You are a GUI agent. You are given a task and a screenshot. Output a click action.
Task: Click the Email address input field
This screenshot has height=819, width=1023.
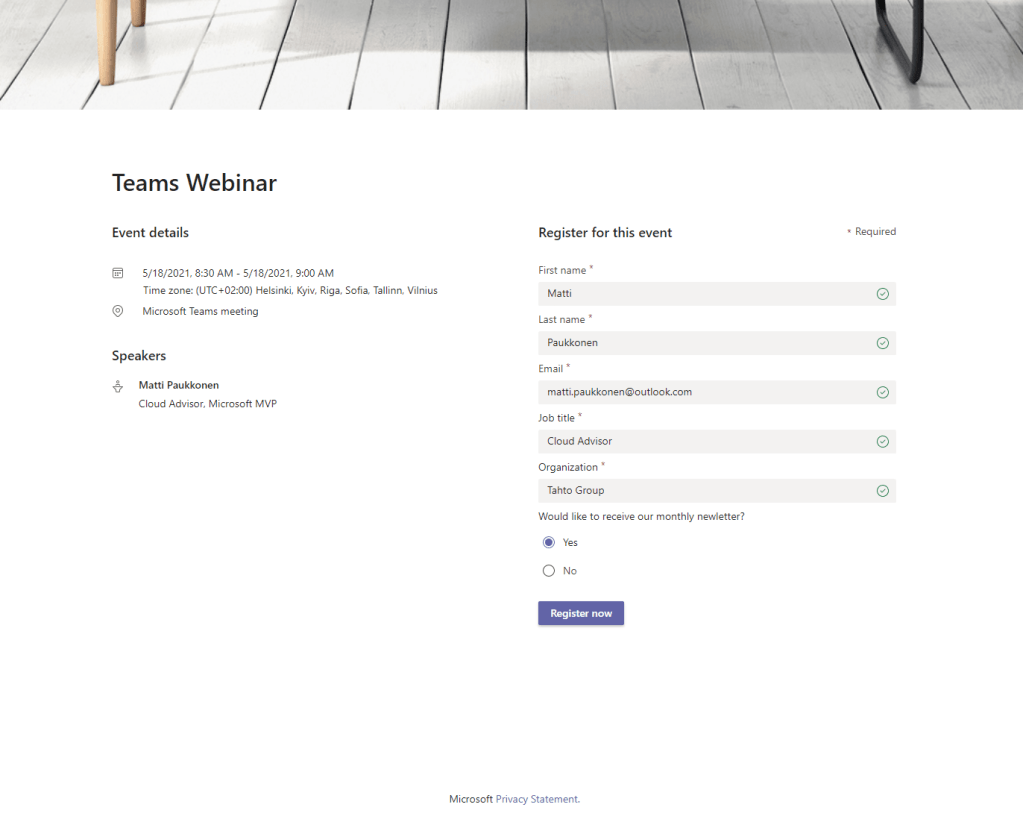click(x=700, y=392)
